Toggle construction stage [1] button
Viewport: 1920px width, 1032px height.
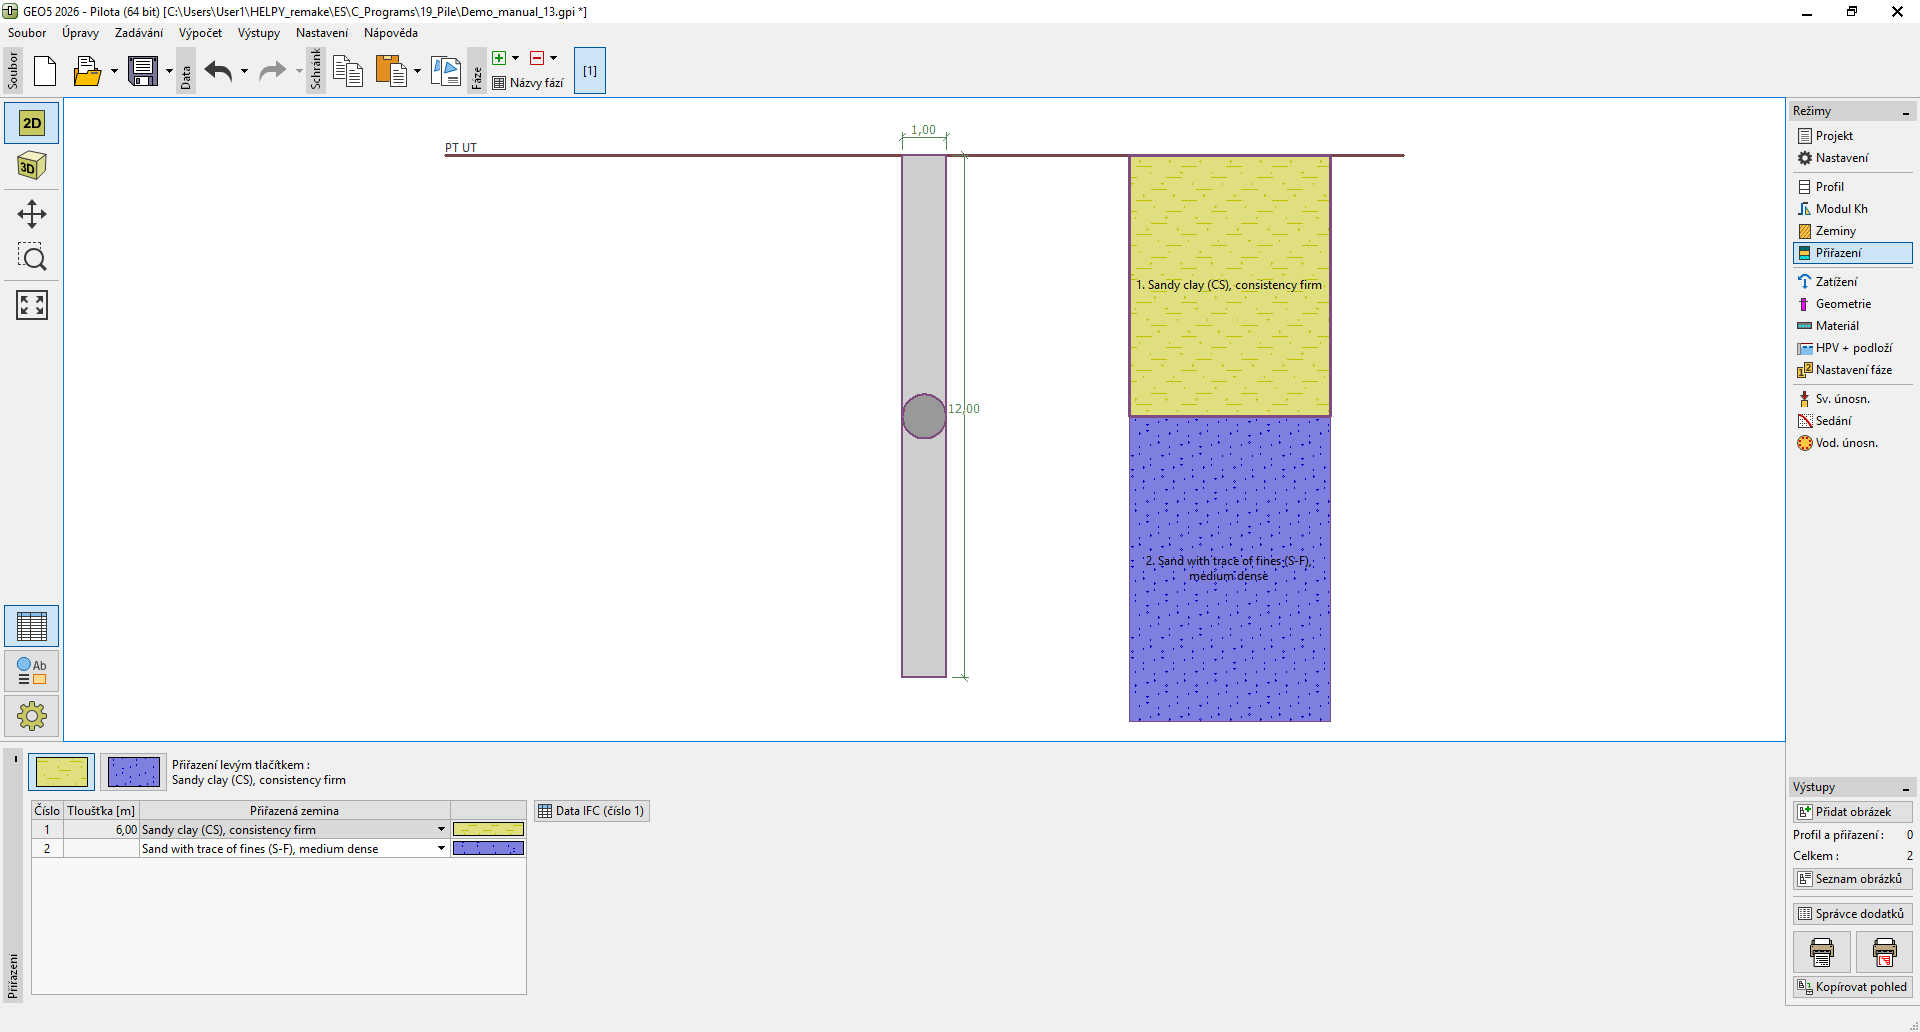pos(590,71)
